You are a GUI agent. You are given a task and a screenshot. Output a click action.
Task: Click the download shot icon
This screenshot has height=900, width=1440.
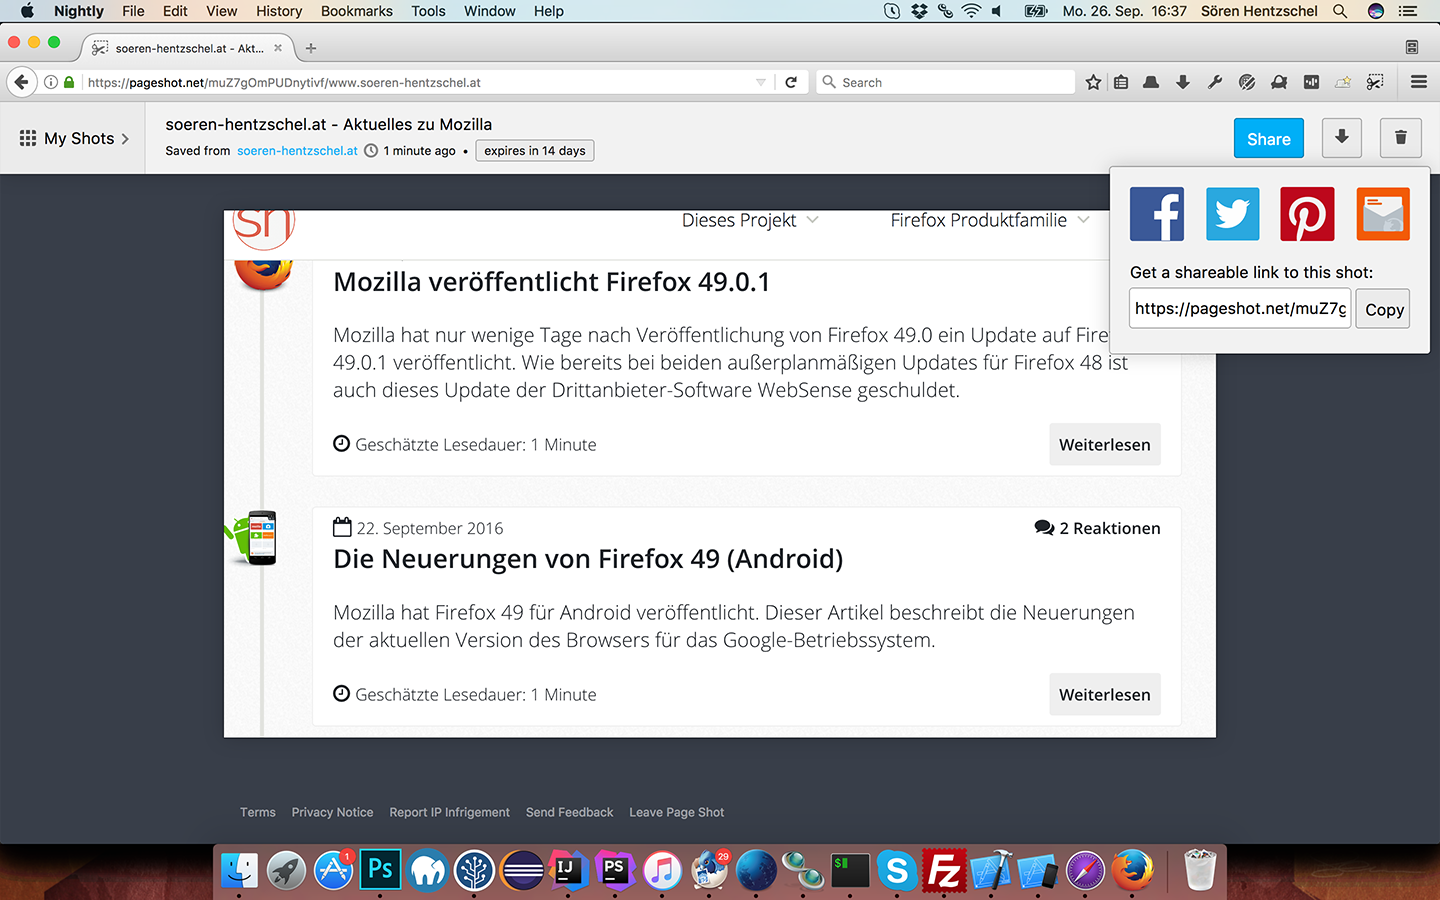(1342, 138)
